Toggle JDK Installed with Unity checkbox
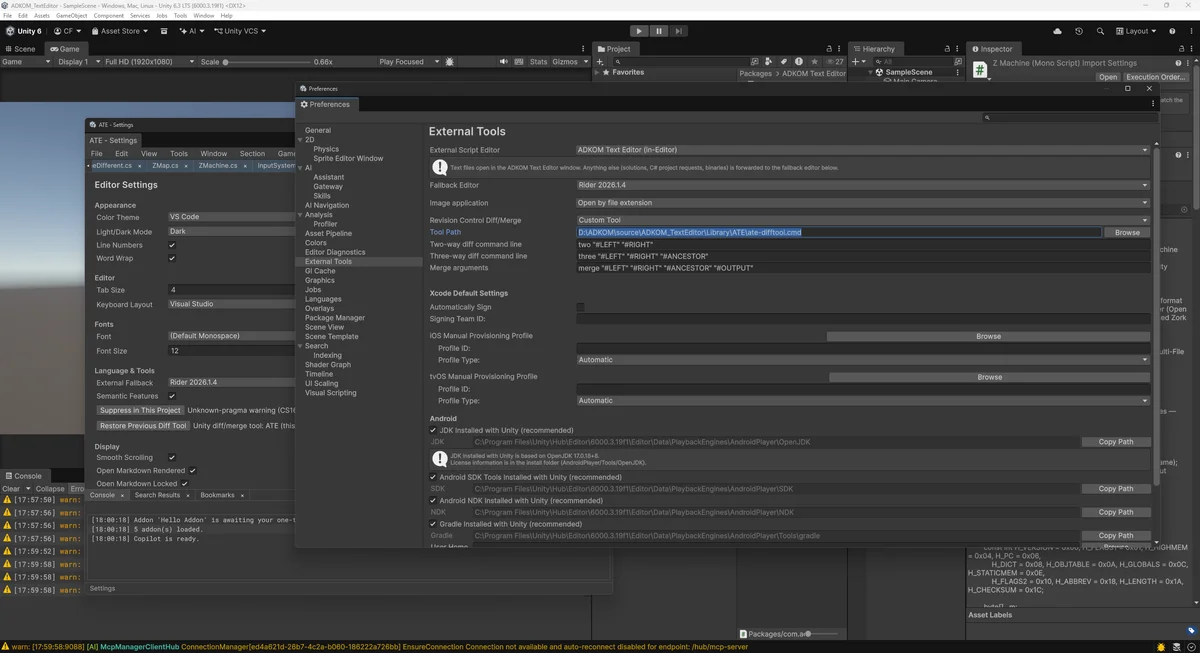Image resolution: width=1200 pixels, height=653 pixels. (x=433, y=430)
